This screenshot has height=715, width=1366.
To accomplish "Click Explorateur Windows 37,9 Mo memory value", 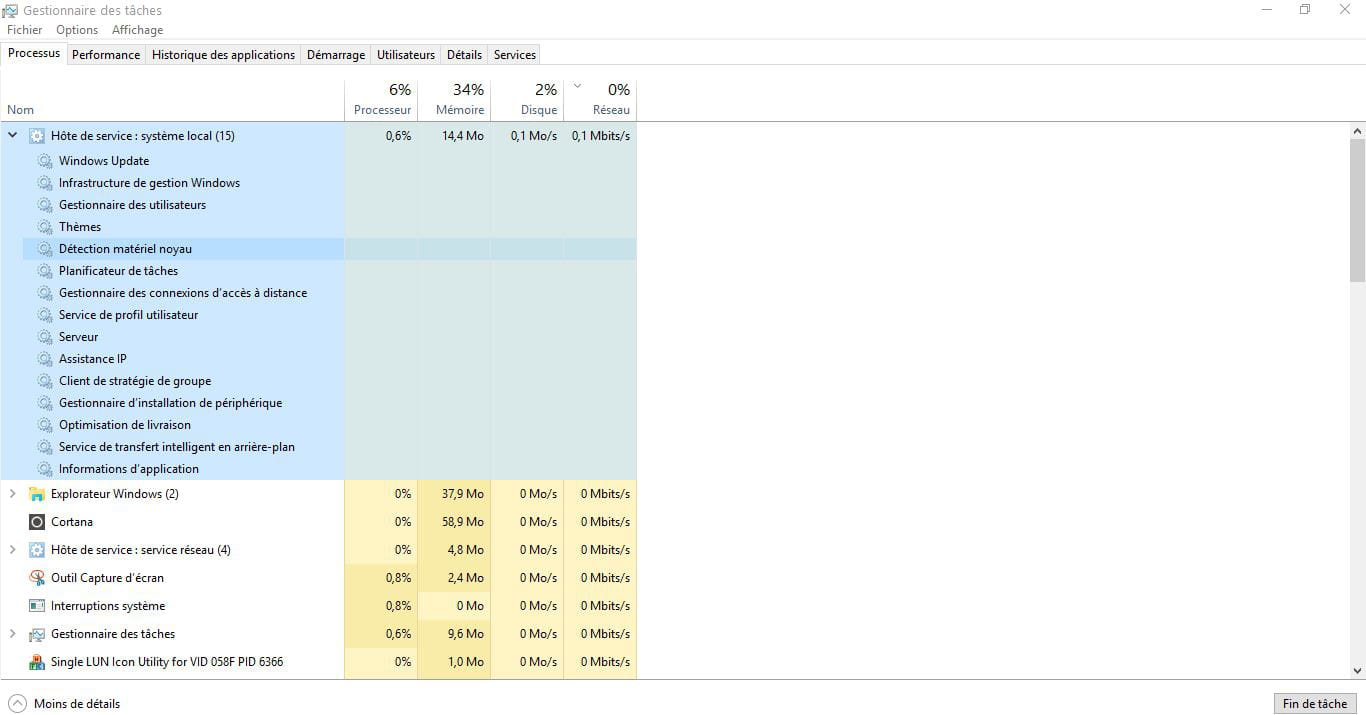I will coord(463,494).
